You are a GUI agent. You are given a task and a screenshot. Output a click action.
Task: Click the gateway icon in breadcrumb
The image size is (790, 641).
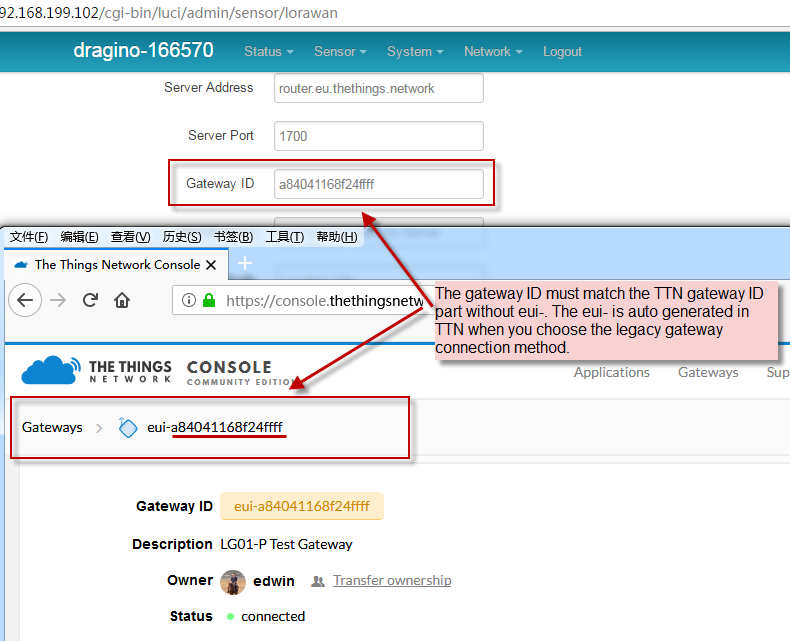coord(127,428)
